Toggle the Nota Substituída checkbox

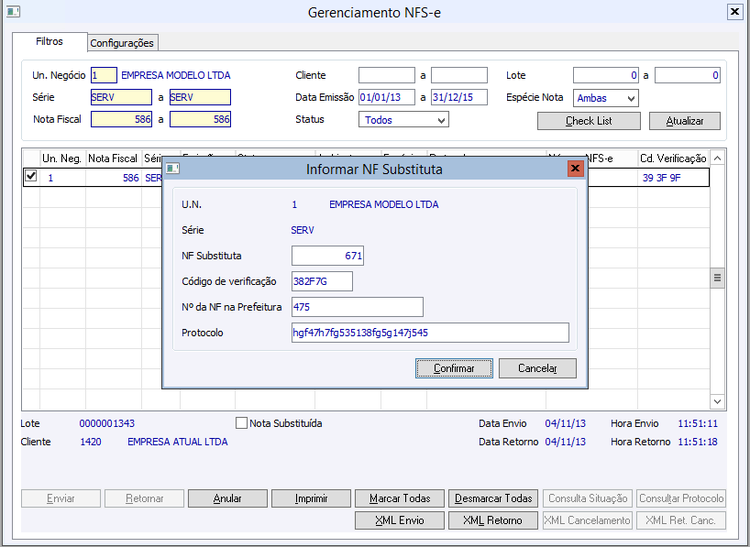click(x=242, y=423)
